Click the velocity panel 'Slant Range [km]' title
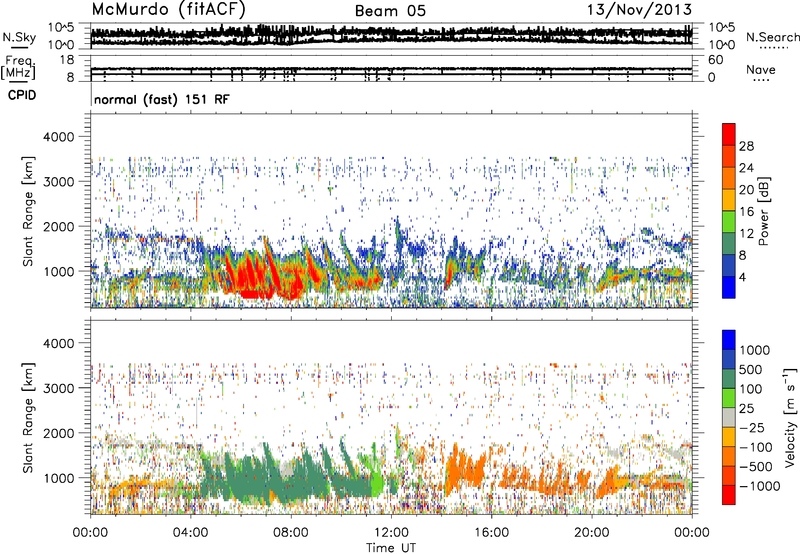800x554 pixels. (x=28, y=418)
